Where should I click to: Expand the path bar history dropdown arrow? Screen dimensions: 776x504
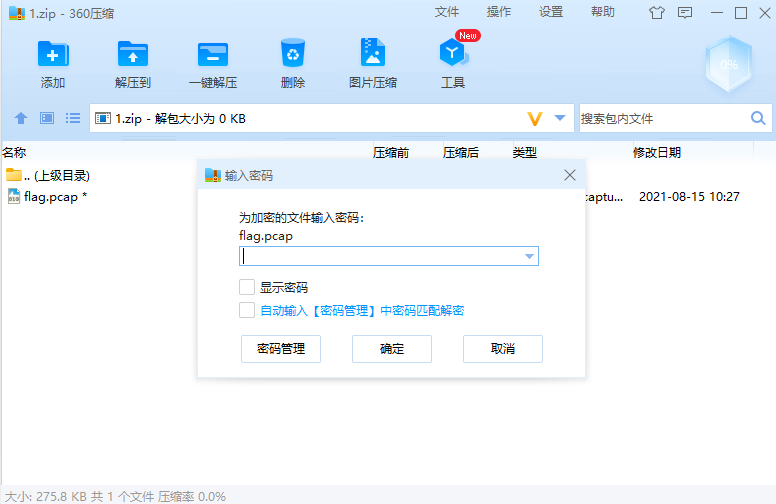(x=560, y=118)
